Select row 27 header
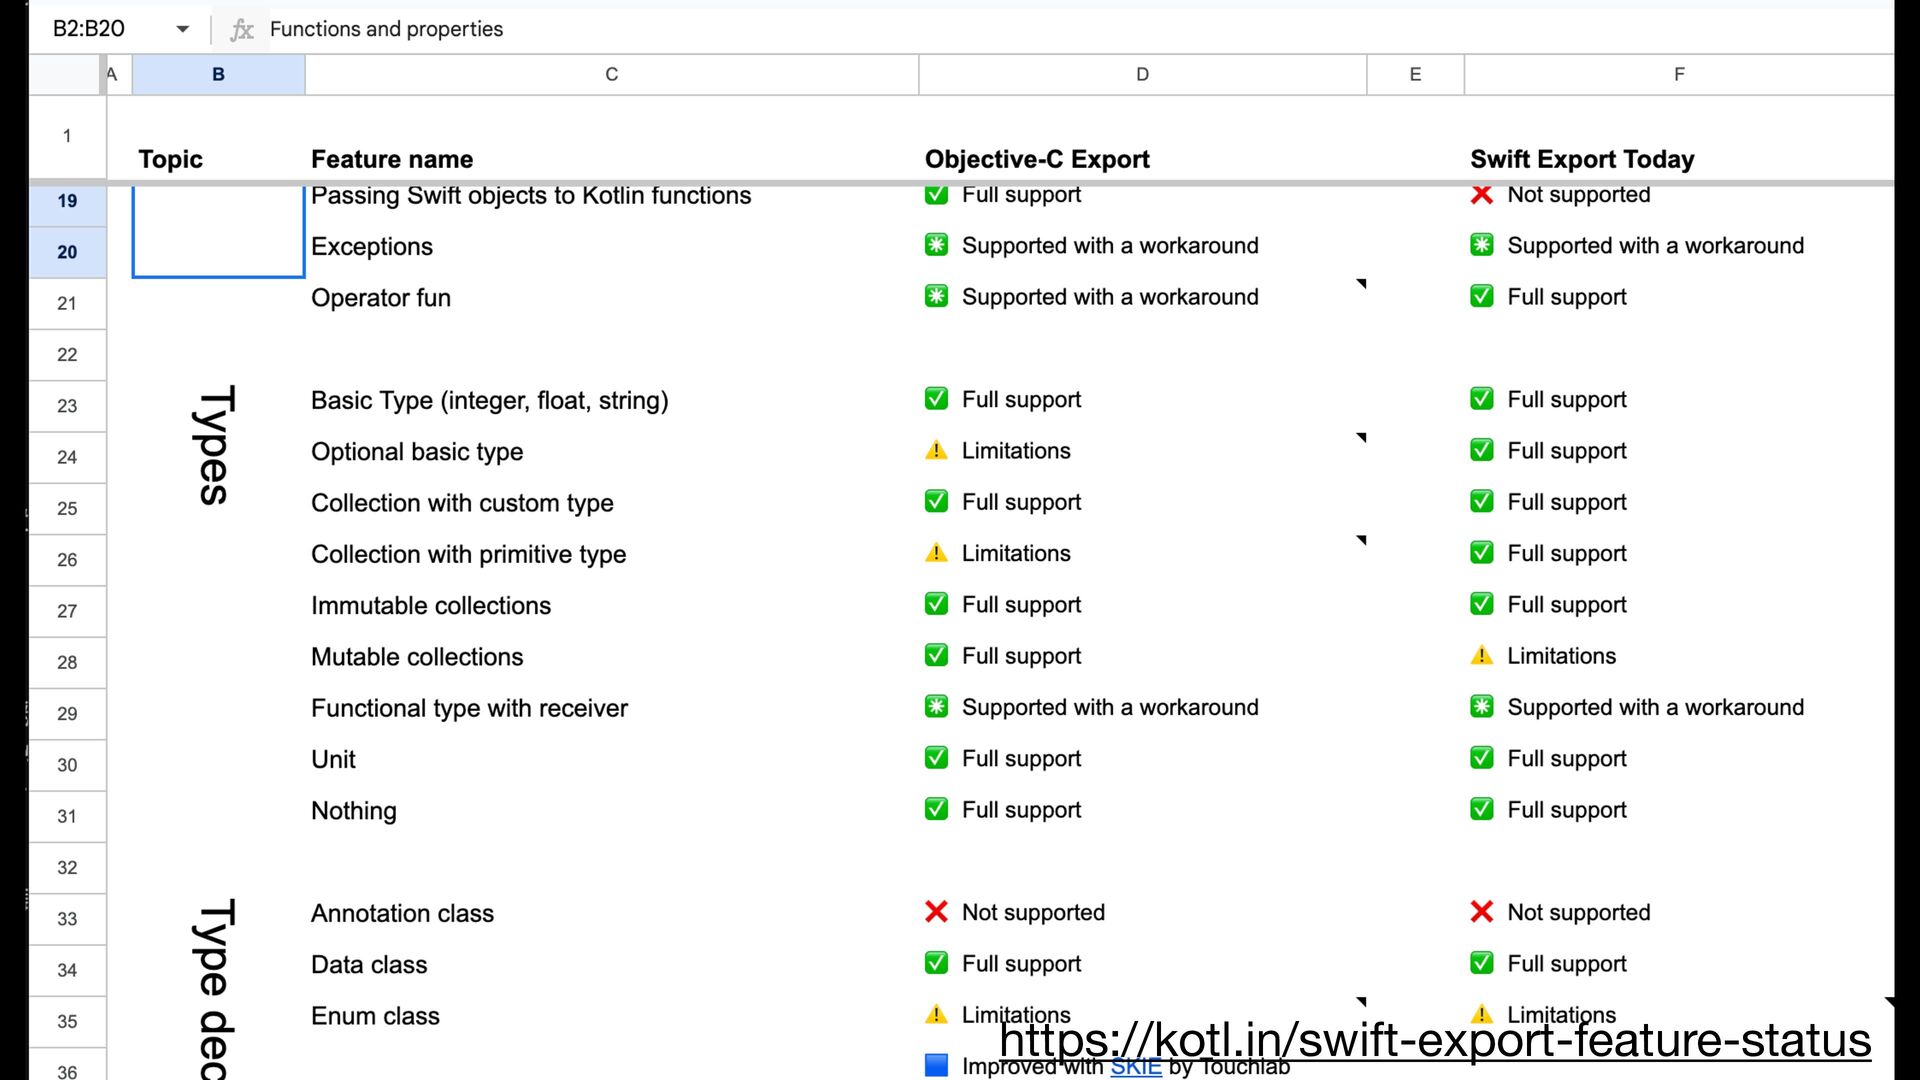 [x=67, y=611]
